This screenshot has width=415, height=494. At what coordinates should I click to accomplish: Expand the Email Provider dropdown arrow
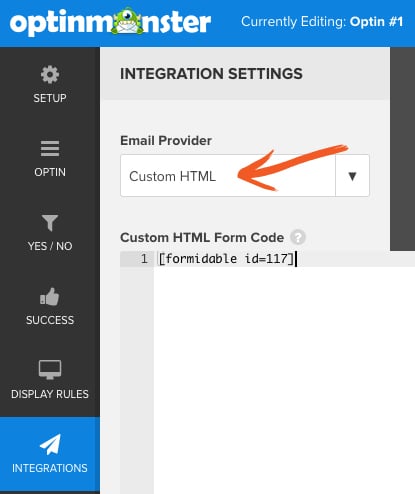(x=352, y=176)
